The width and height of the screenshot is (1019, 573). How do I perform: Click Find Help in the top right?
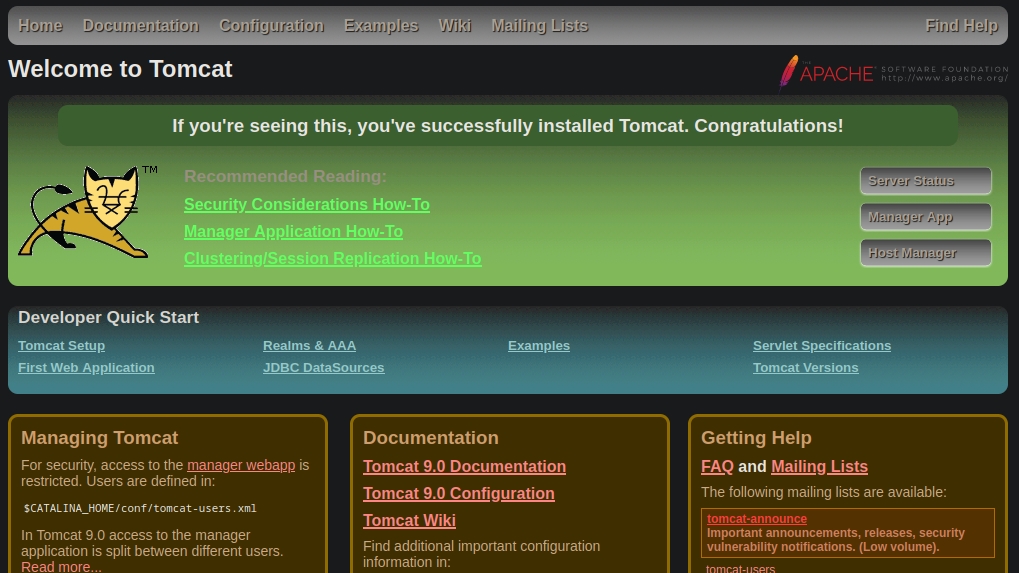pyautogui.click(x=961, y=26)
